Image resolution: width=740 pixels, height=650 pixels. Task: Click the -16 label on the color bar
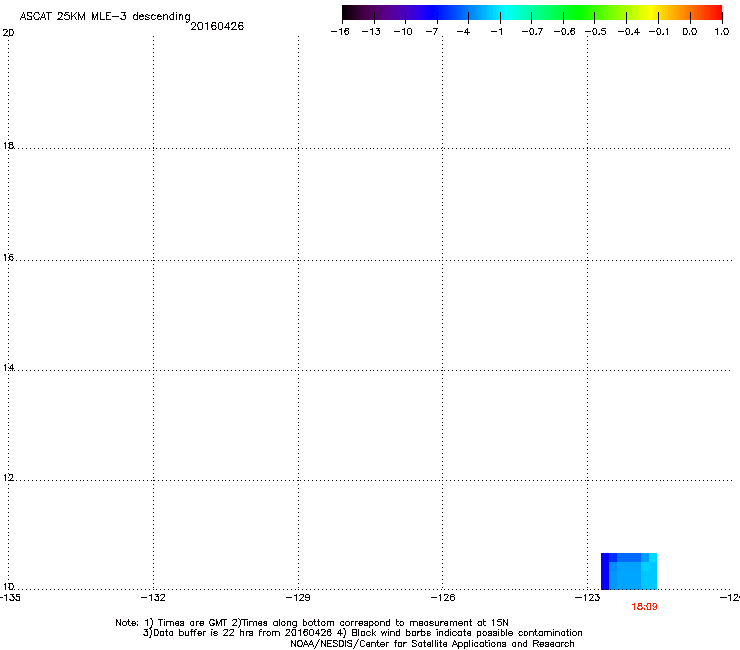[x=340, y=32]
